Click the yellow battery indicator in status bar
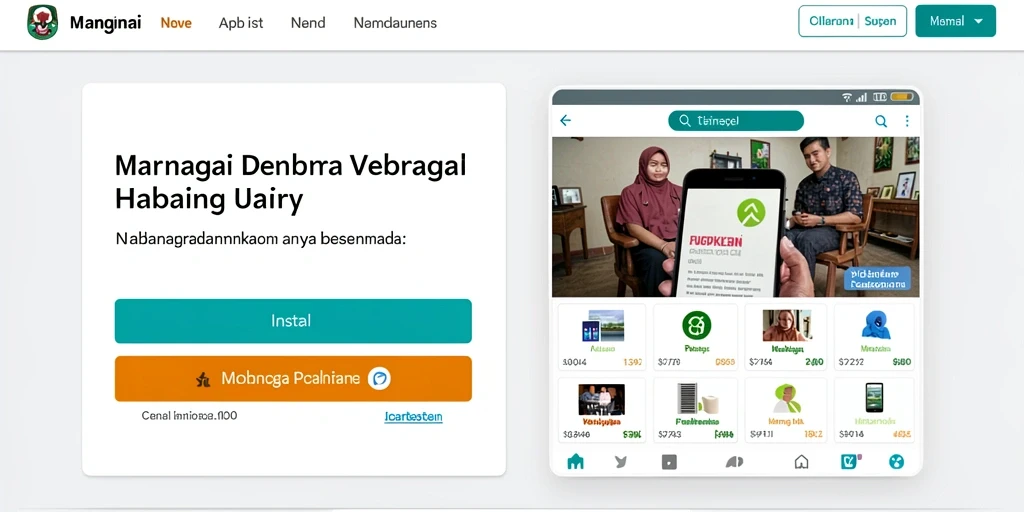The width and height of the screenshot is (1024, 512). 901,97
